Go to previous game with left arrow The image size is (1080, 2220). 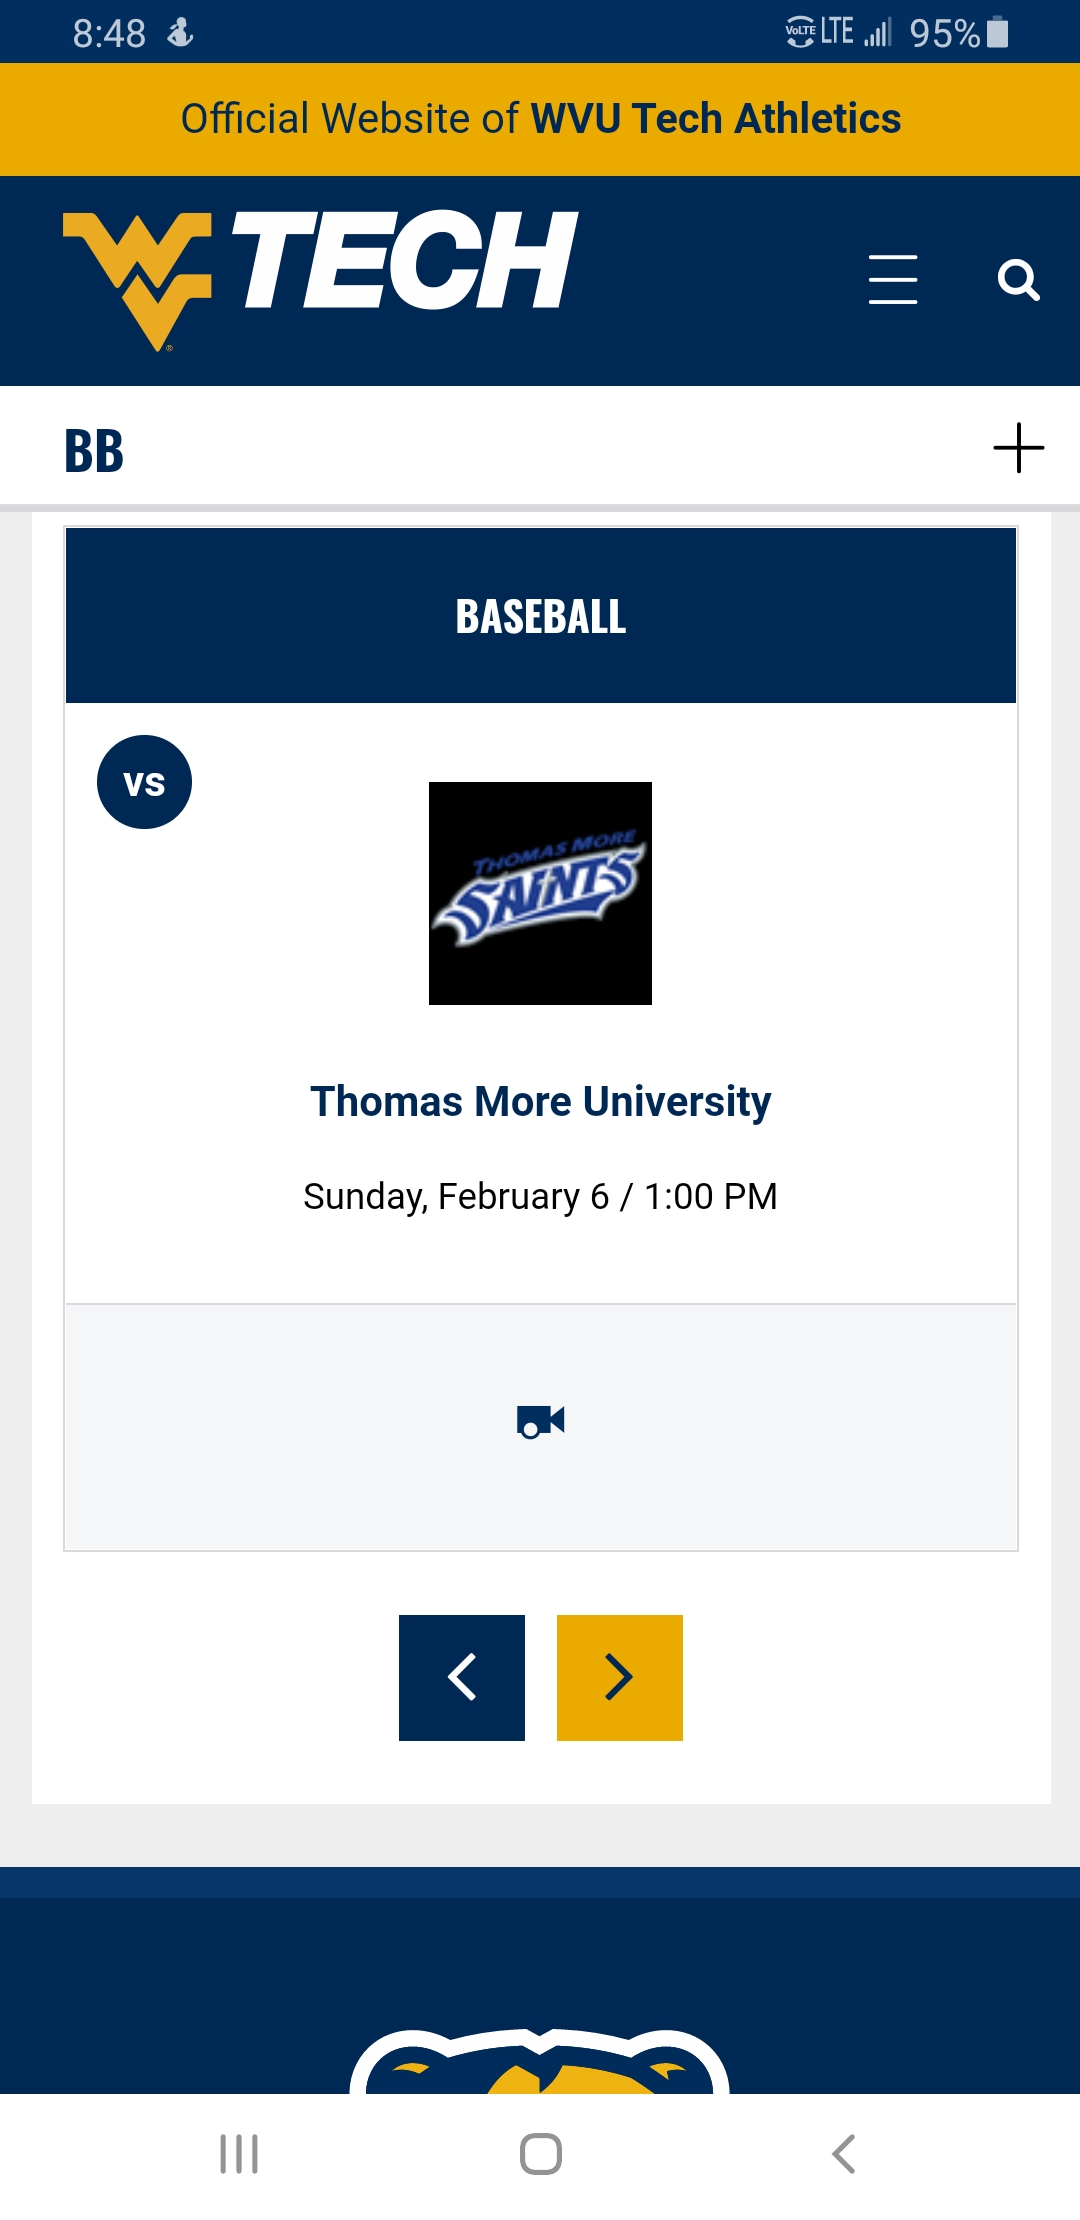[462, 1677]
